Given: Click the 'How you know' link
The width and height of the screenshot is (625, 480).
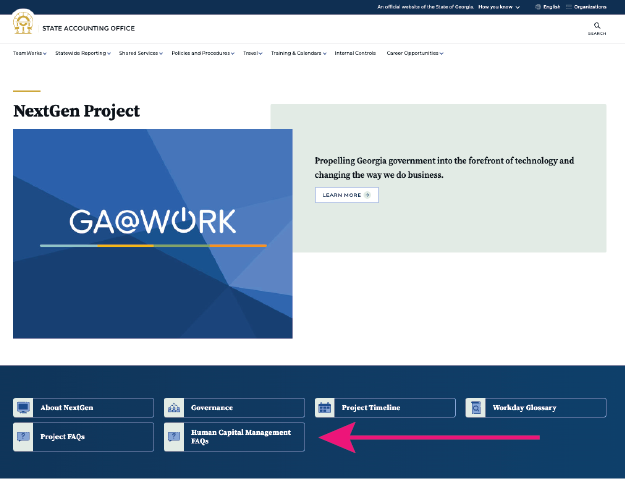Looking at the screenshot, I should (499, 7).
